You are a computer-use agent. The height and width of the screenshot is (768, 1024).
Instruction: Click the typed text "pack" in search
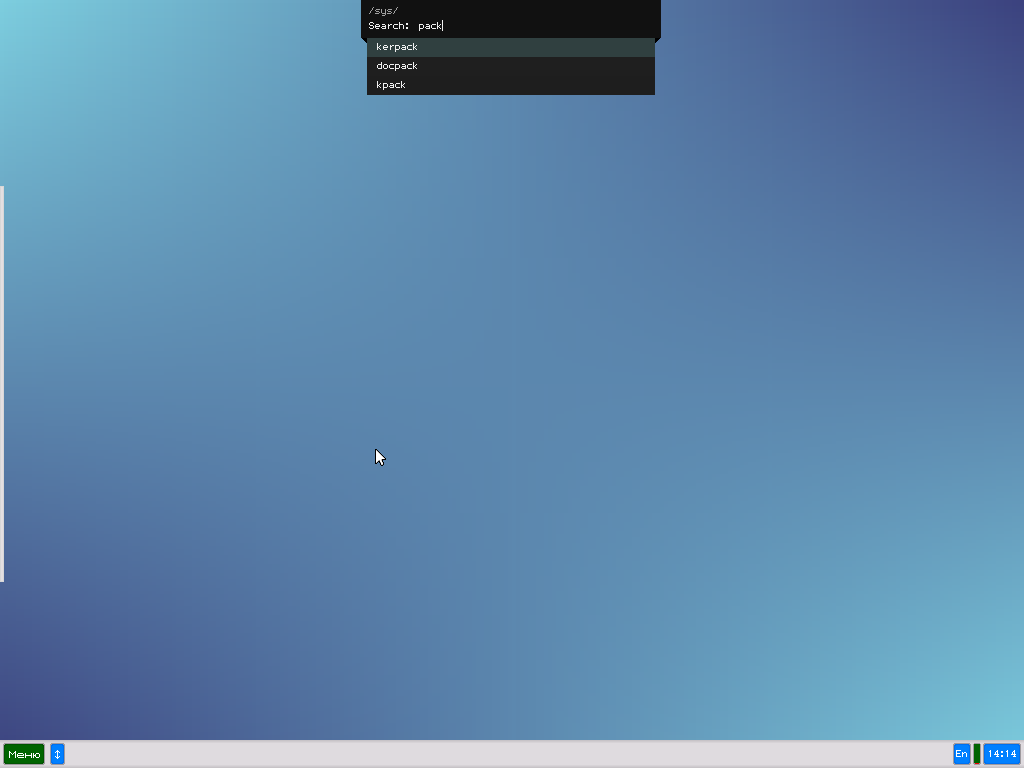coord(429,26)
